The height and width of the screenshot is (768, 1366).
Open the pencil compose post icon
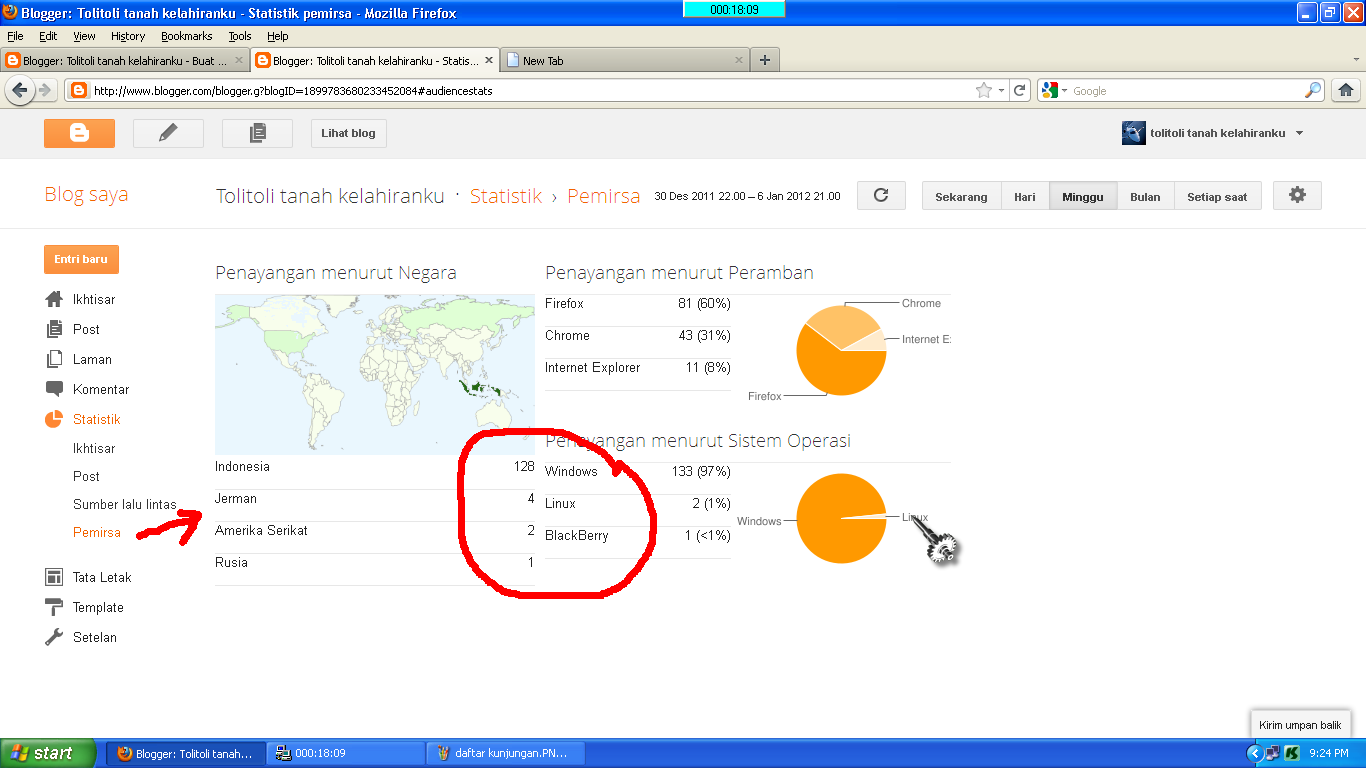pos(168,133)
